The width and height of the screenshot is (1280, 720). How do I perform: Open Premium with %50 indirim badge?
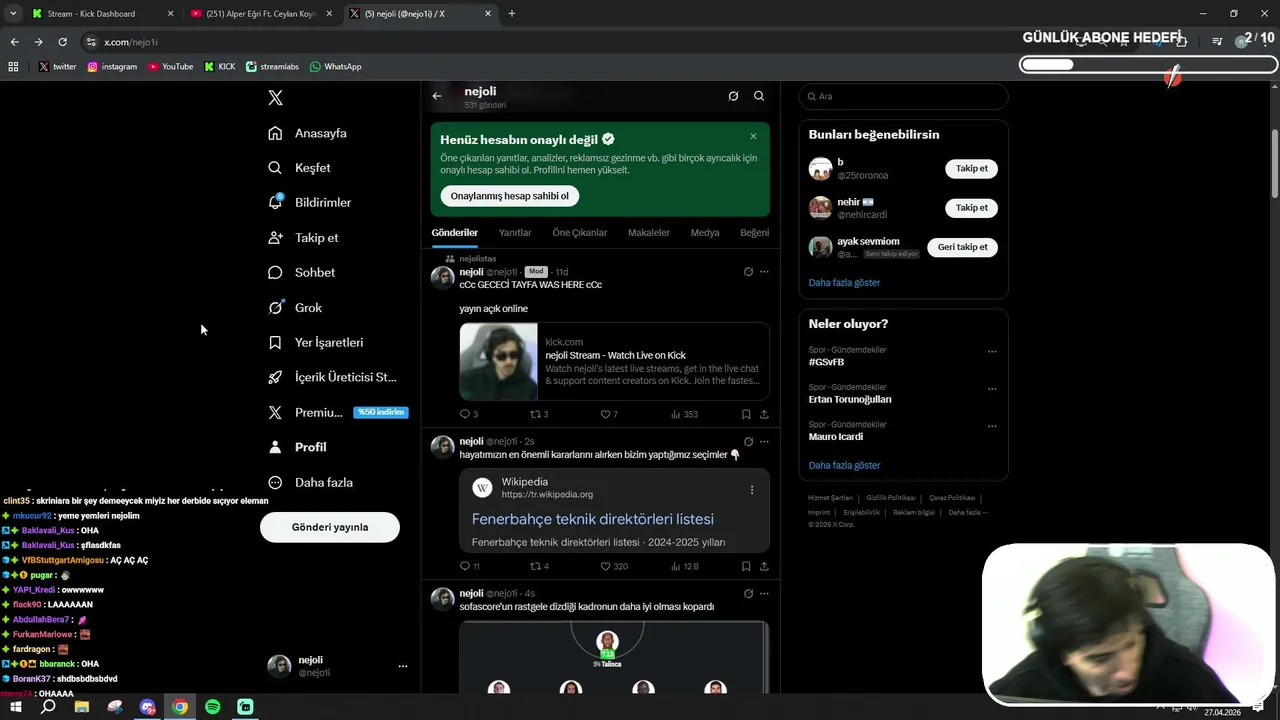[337, 412]
